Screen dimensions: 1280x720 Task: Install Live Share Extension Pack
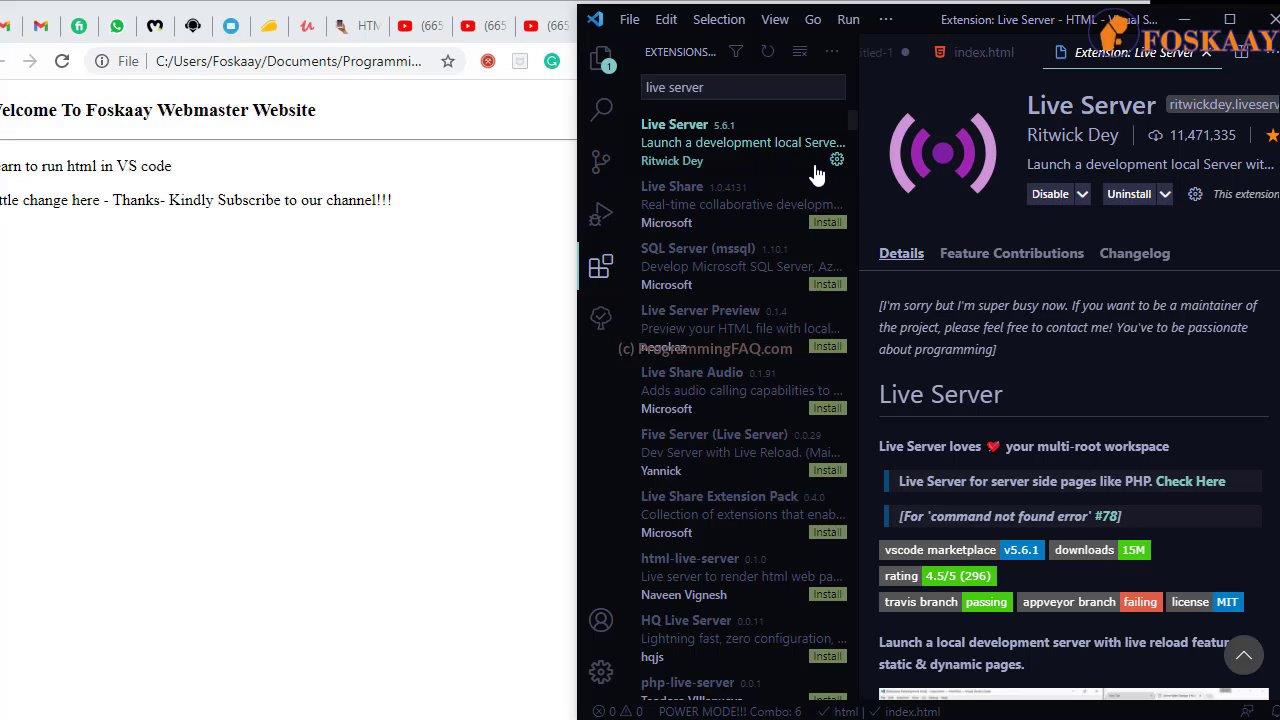click(827, 532)
